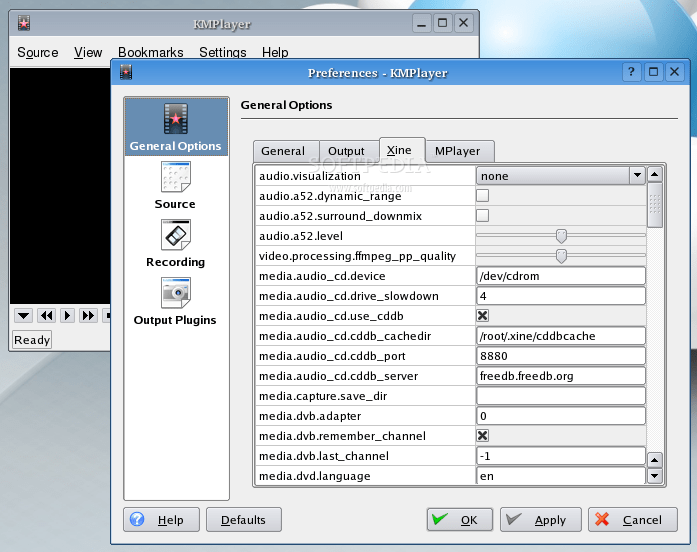Click media.audio_cd.cddb_port field
The height and width of the screenshot is (552, 697).
[561, 356]
